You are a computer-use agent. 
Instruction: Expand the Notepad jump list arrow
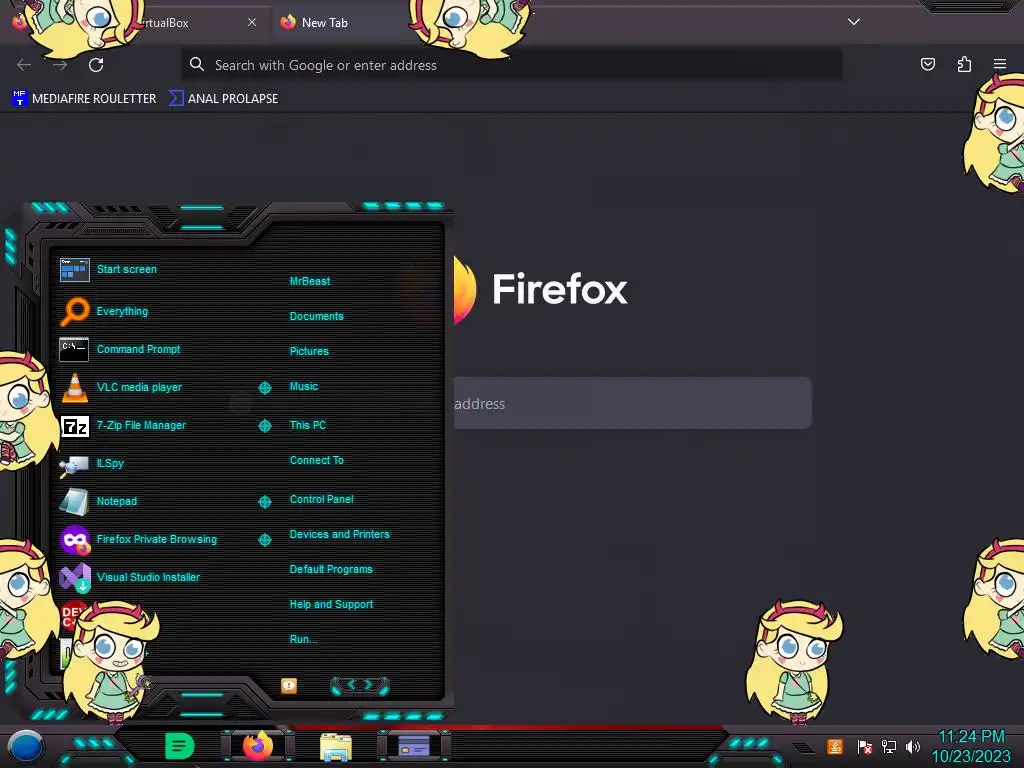tap(264, 502)
